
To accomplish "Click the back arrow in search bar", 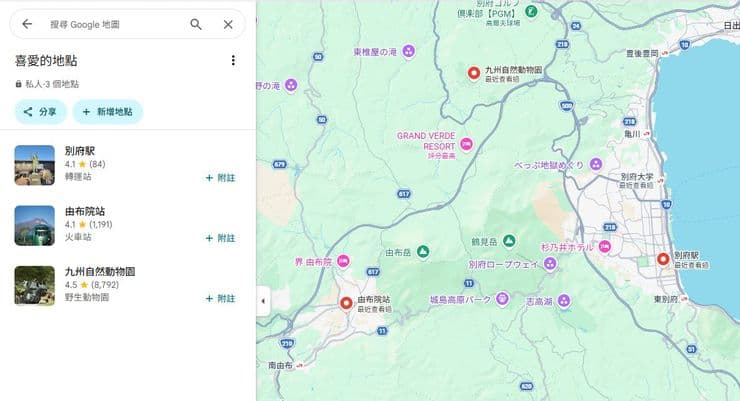I will pyautogui.click(x=27, y=24).
